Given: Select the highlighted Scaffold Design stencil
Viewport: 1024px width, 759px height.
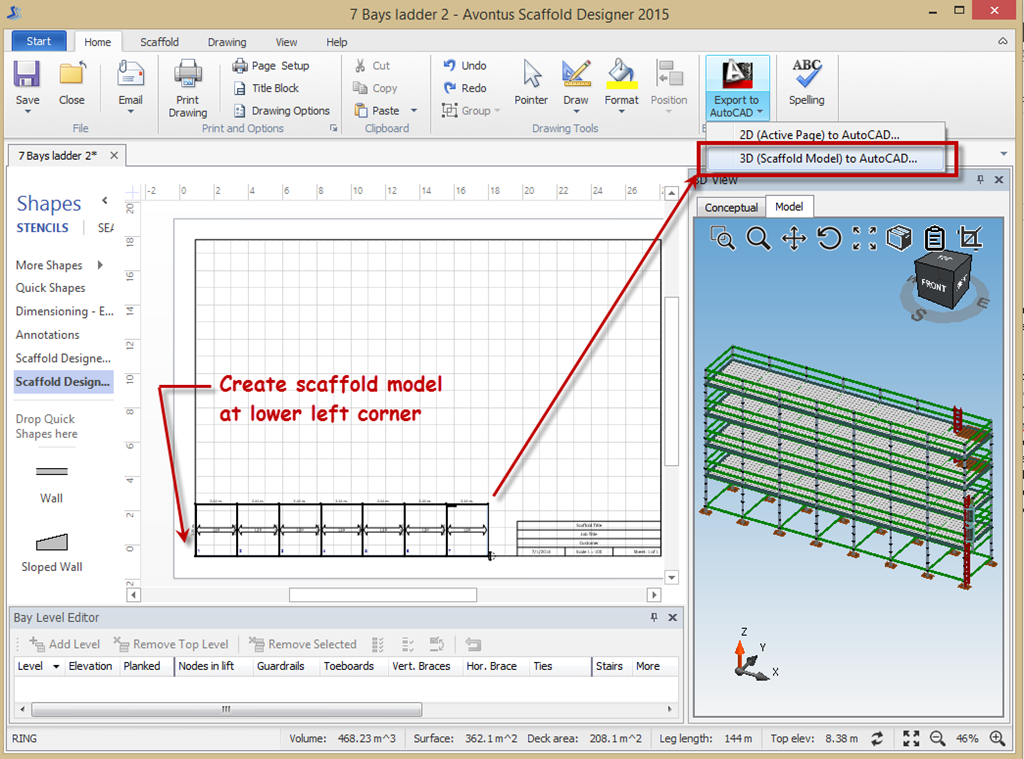Looking at the screenshot, I should [63, 381].
